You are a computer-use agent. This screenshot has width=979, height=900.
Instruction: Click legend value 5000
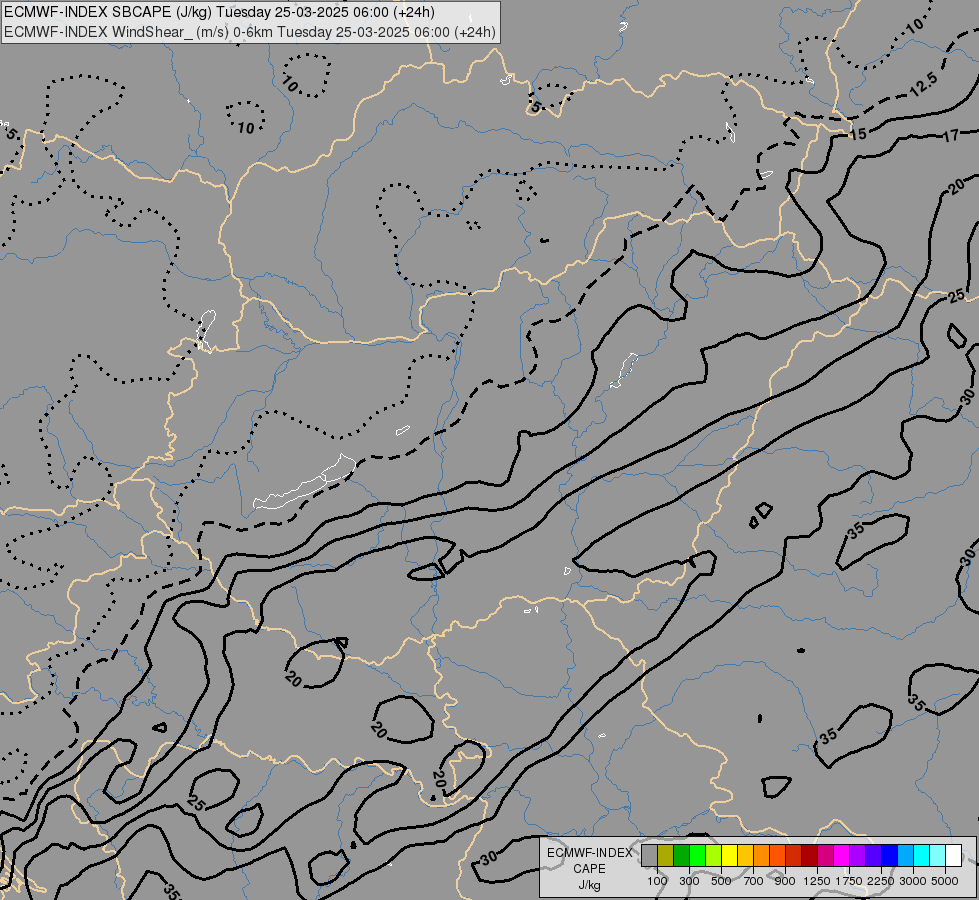pyautogui.click(x=945, y=881)
